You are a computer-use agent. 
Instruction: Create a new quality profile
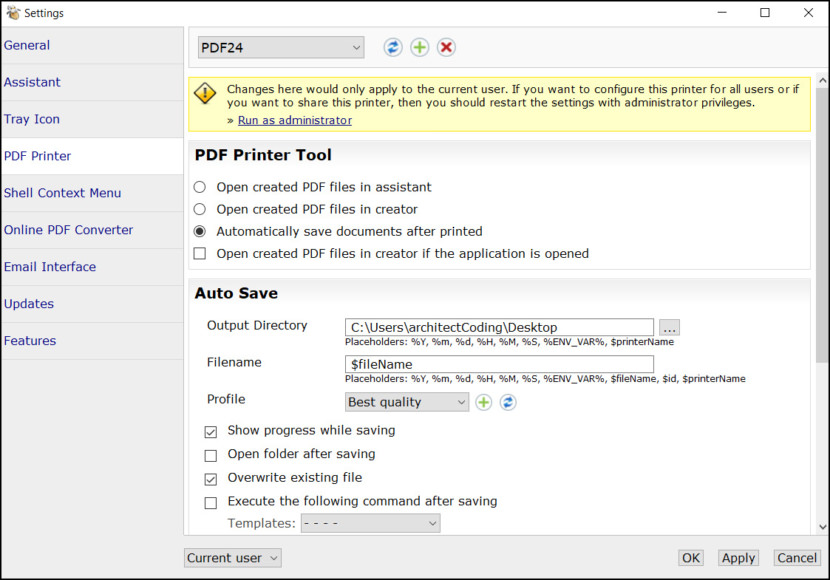point(484,401)
